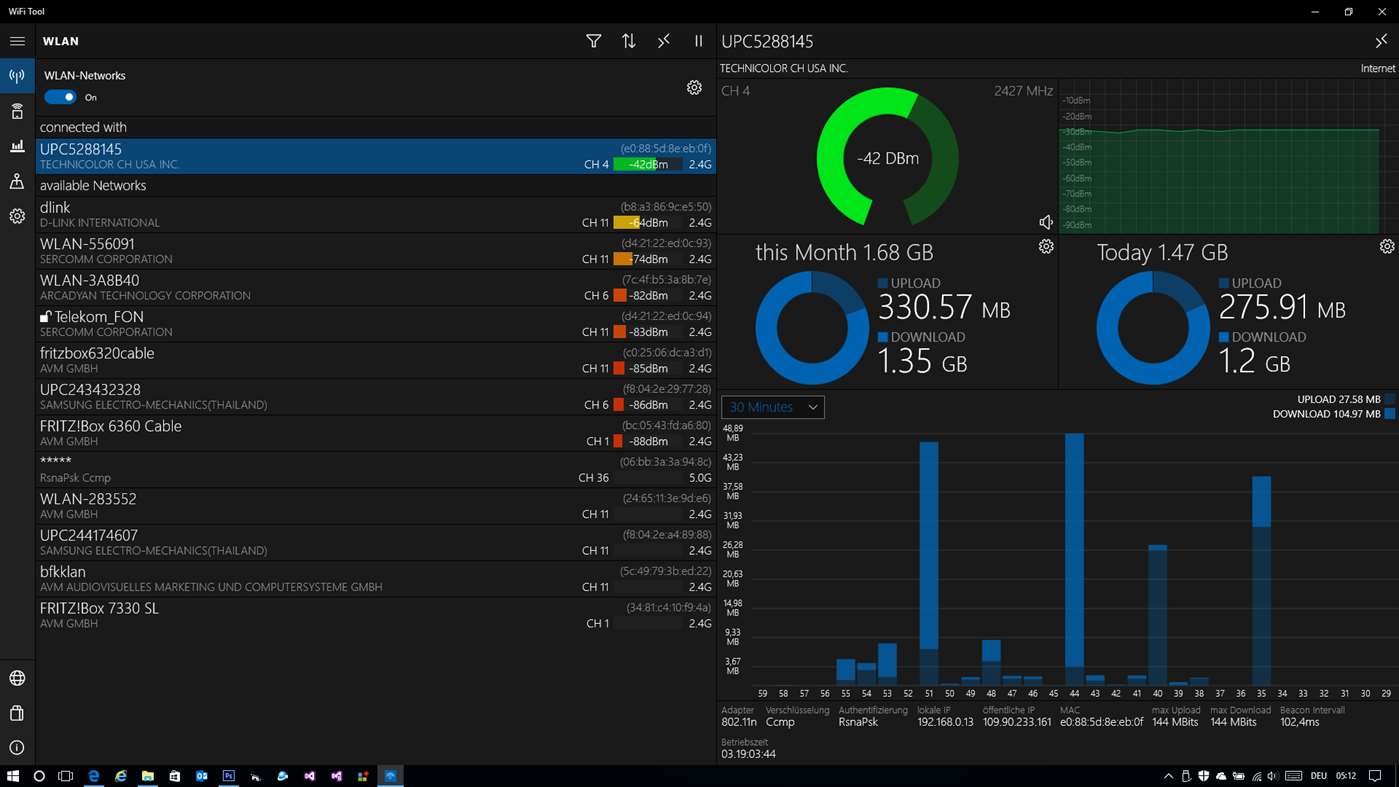Open the Today usage settings gear

point(1387,246)
